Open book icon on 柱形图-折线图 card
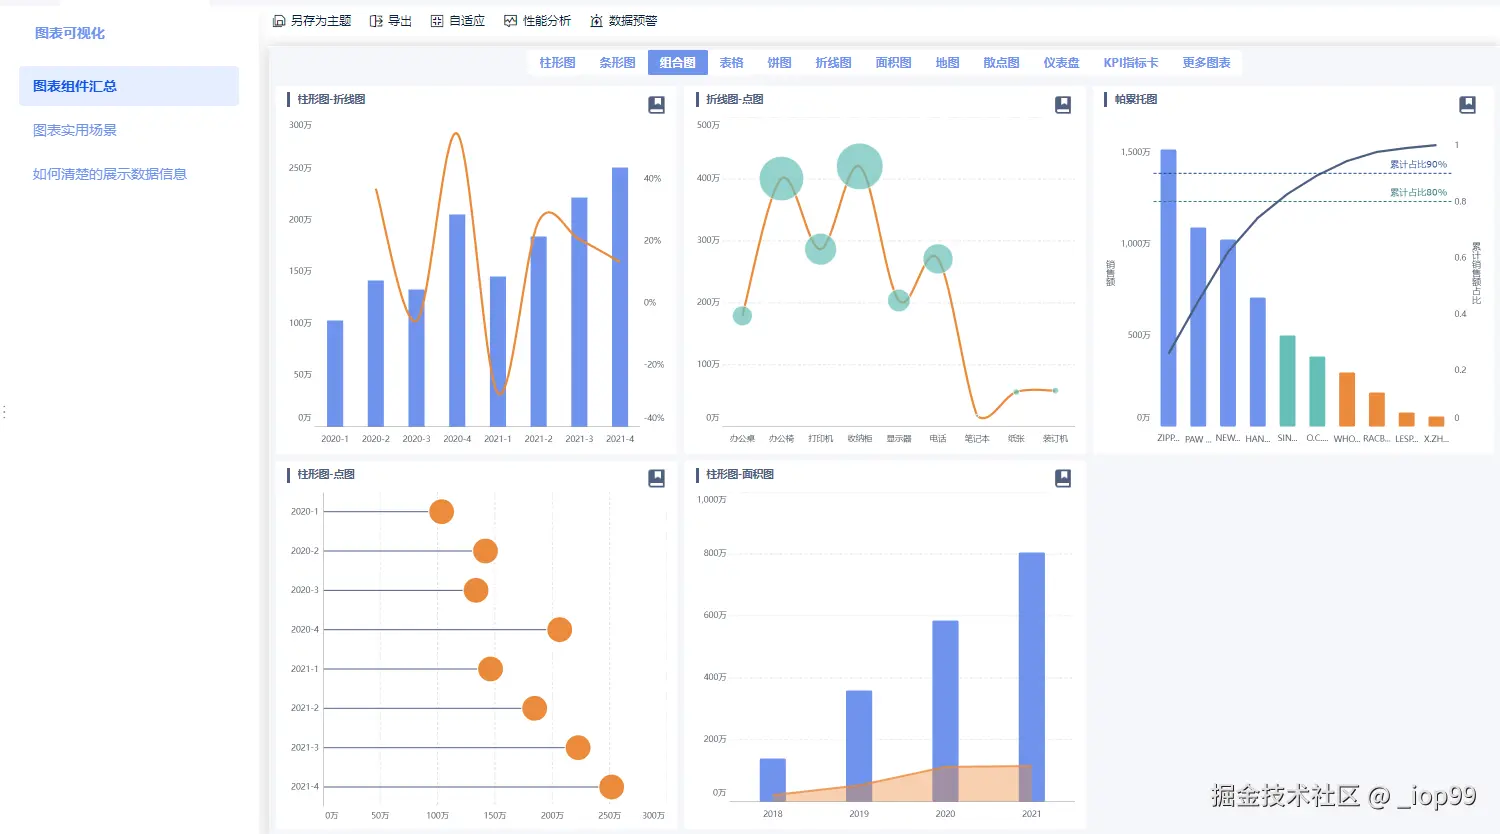1500x834 pixels. coord(657,104)
